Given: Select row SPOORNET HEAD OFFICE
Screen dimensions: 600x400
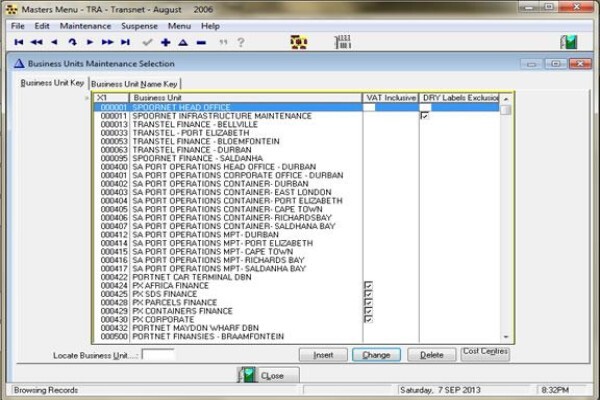Looking at the screenshot, I should (297, 108).
